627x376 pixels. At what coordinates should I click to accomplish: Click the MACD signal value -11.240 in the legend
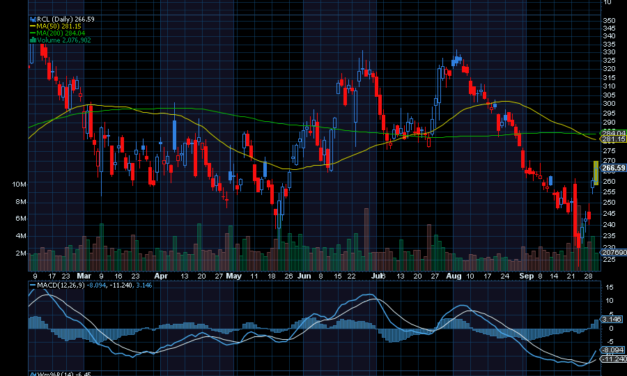click(120, 285)
